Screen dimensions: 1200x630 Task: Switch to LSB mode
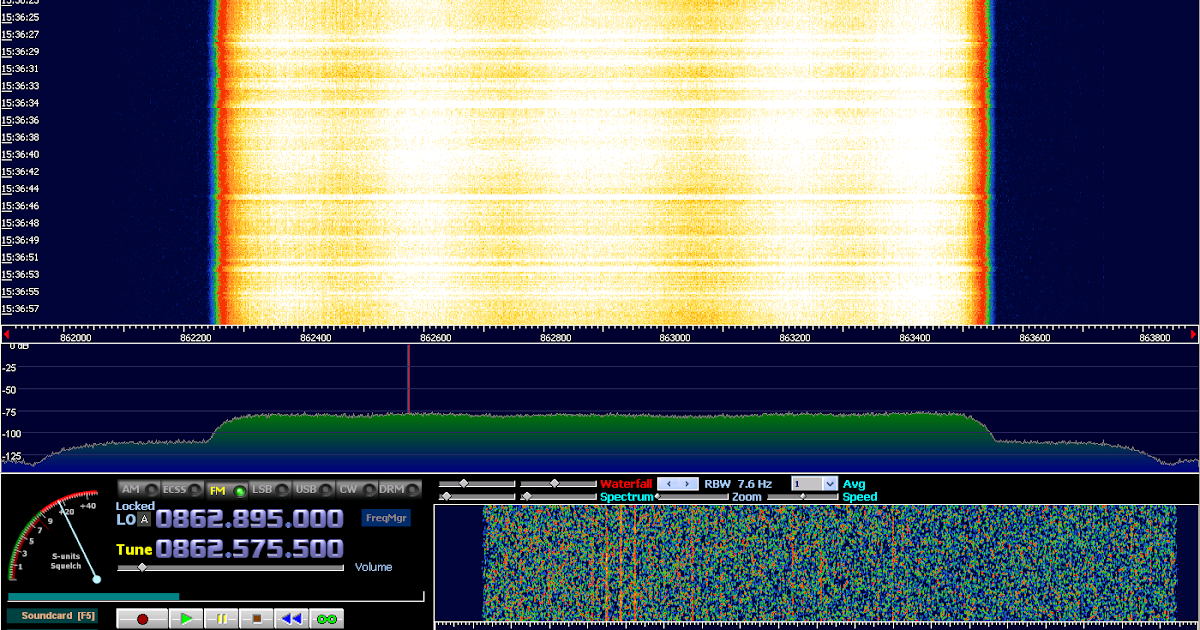click(261, 489)
